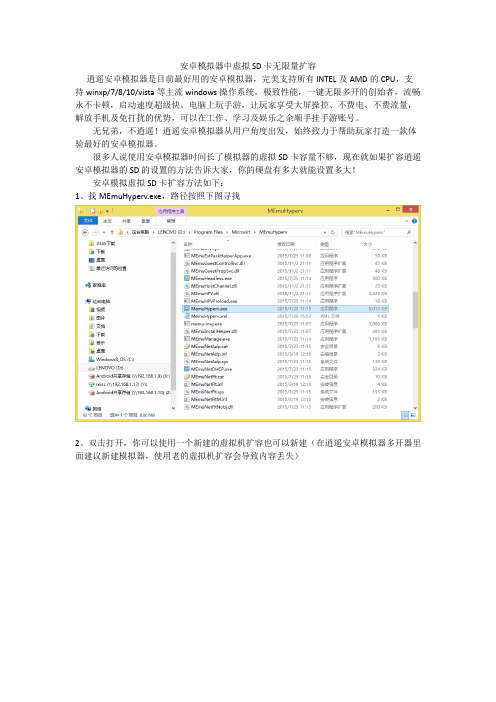The width and height of the screenshot is (496, 702).
Task: Select Windows8_OS (C:) in navigation pane
Action: [x=114, y=360]
